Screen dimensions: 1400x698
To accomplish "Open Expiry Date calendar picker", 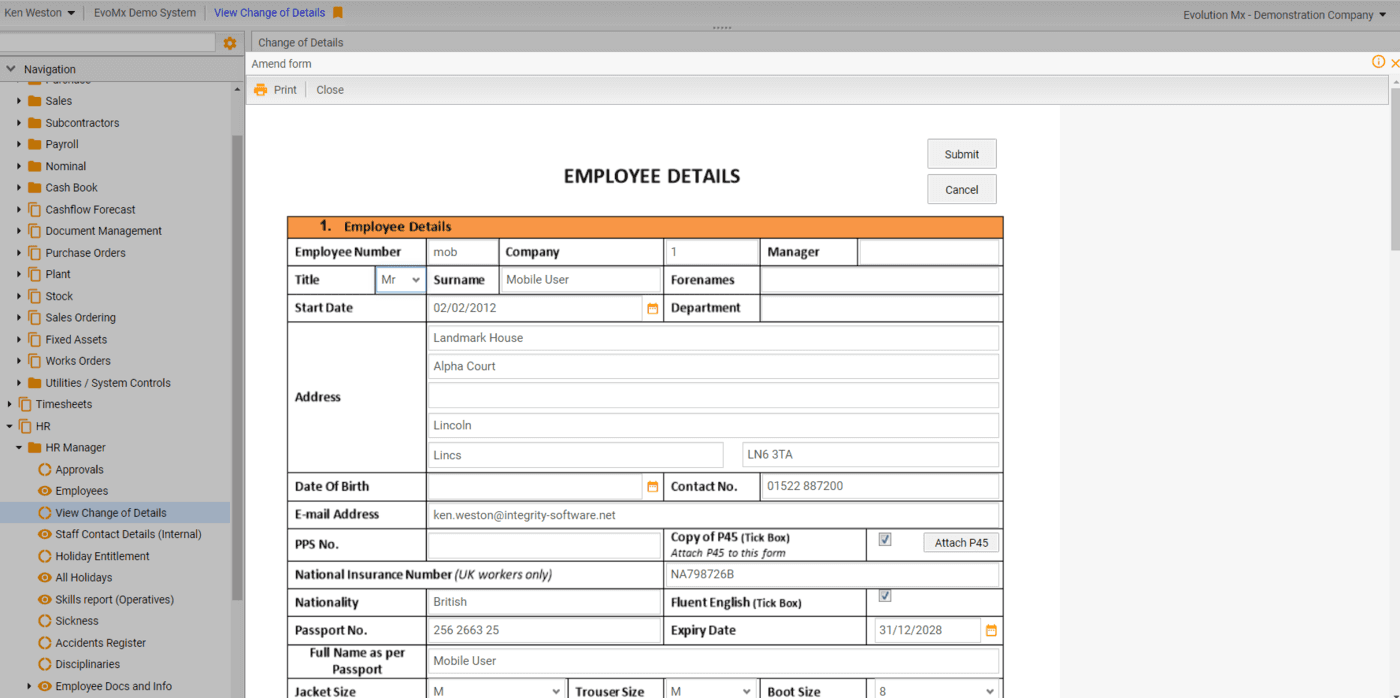I will tap(991, 631).
